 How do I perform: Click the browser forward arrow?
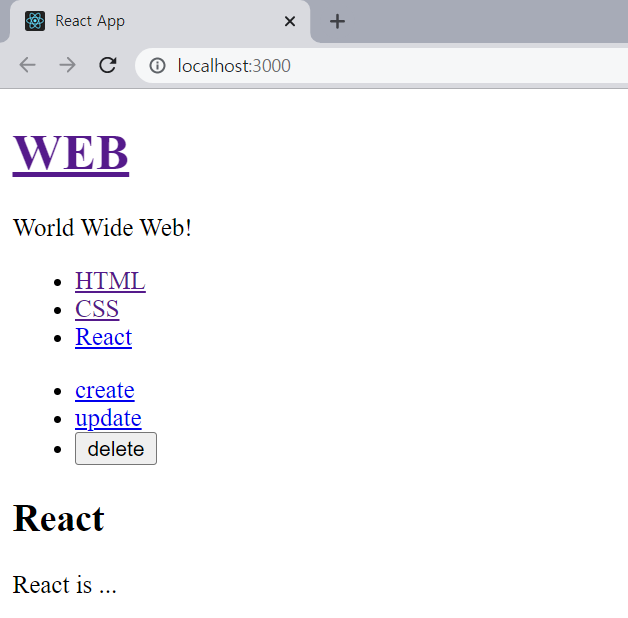pos(67,65)
